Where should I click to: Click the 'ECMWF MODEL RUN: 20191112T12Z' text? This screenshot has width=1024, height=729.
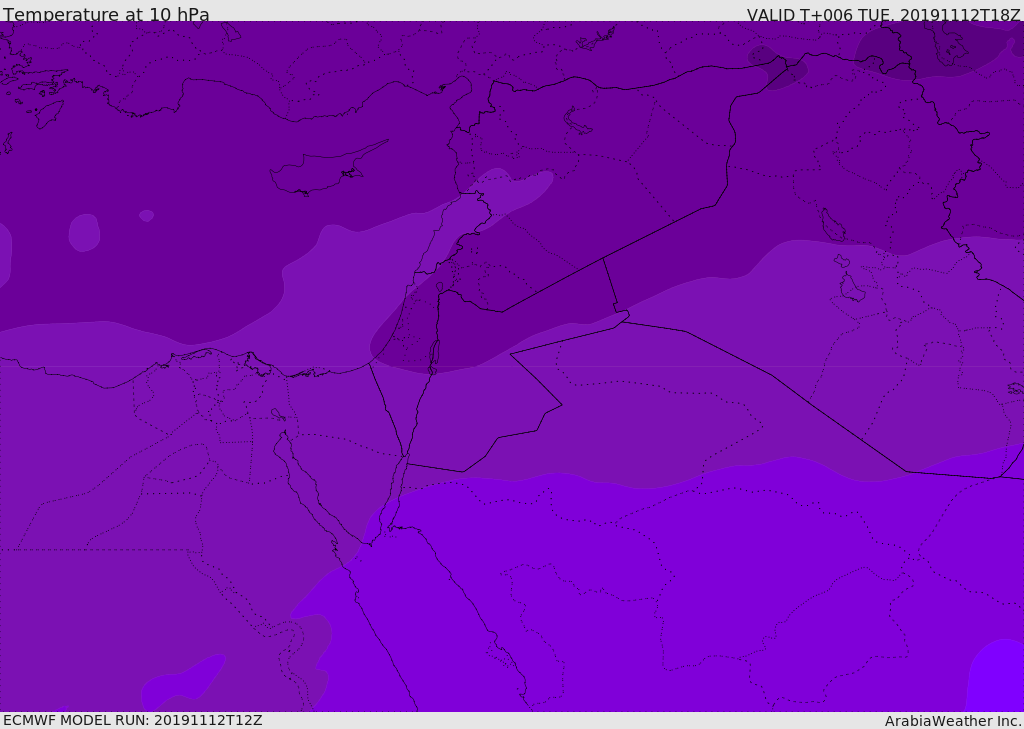click(x=133, y=720)
